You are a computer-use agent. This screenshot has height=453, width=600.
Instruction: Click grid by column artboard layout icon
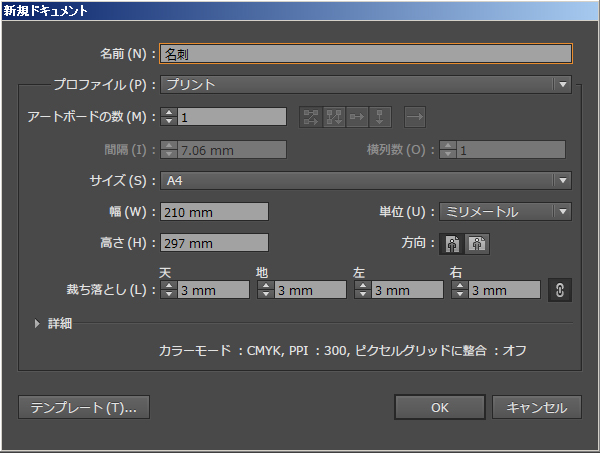(x=334, y=117)
